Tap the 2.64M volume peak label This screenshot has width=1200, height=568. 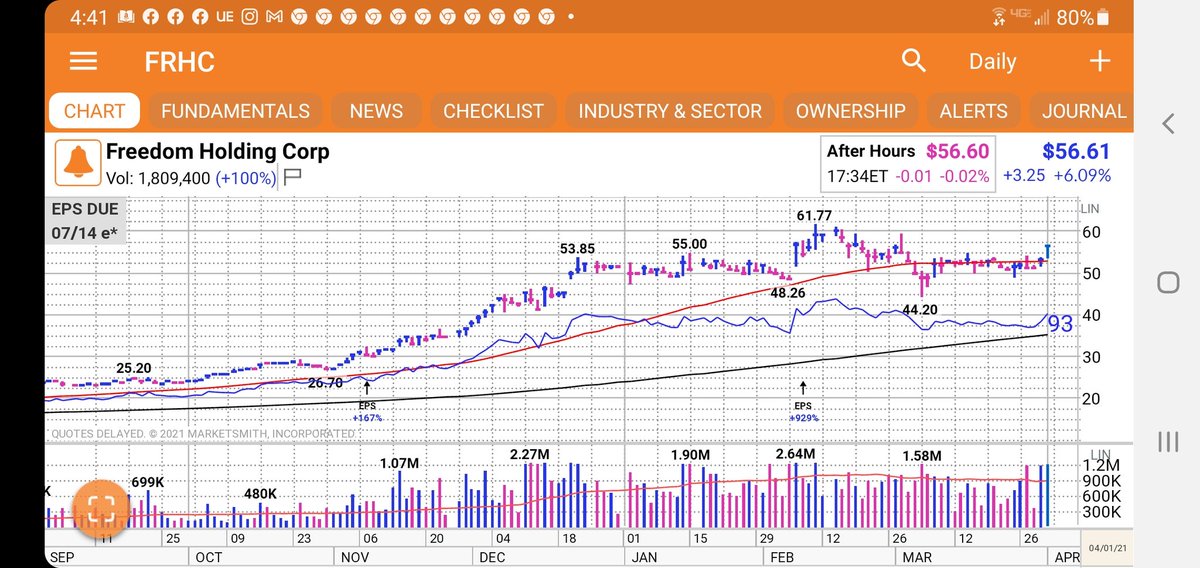coord(796,454)
